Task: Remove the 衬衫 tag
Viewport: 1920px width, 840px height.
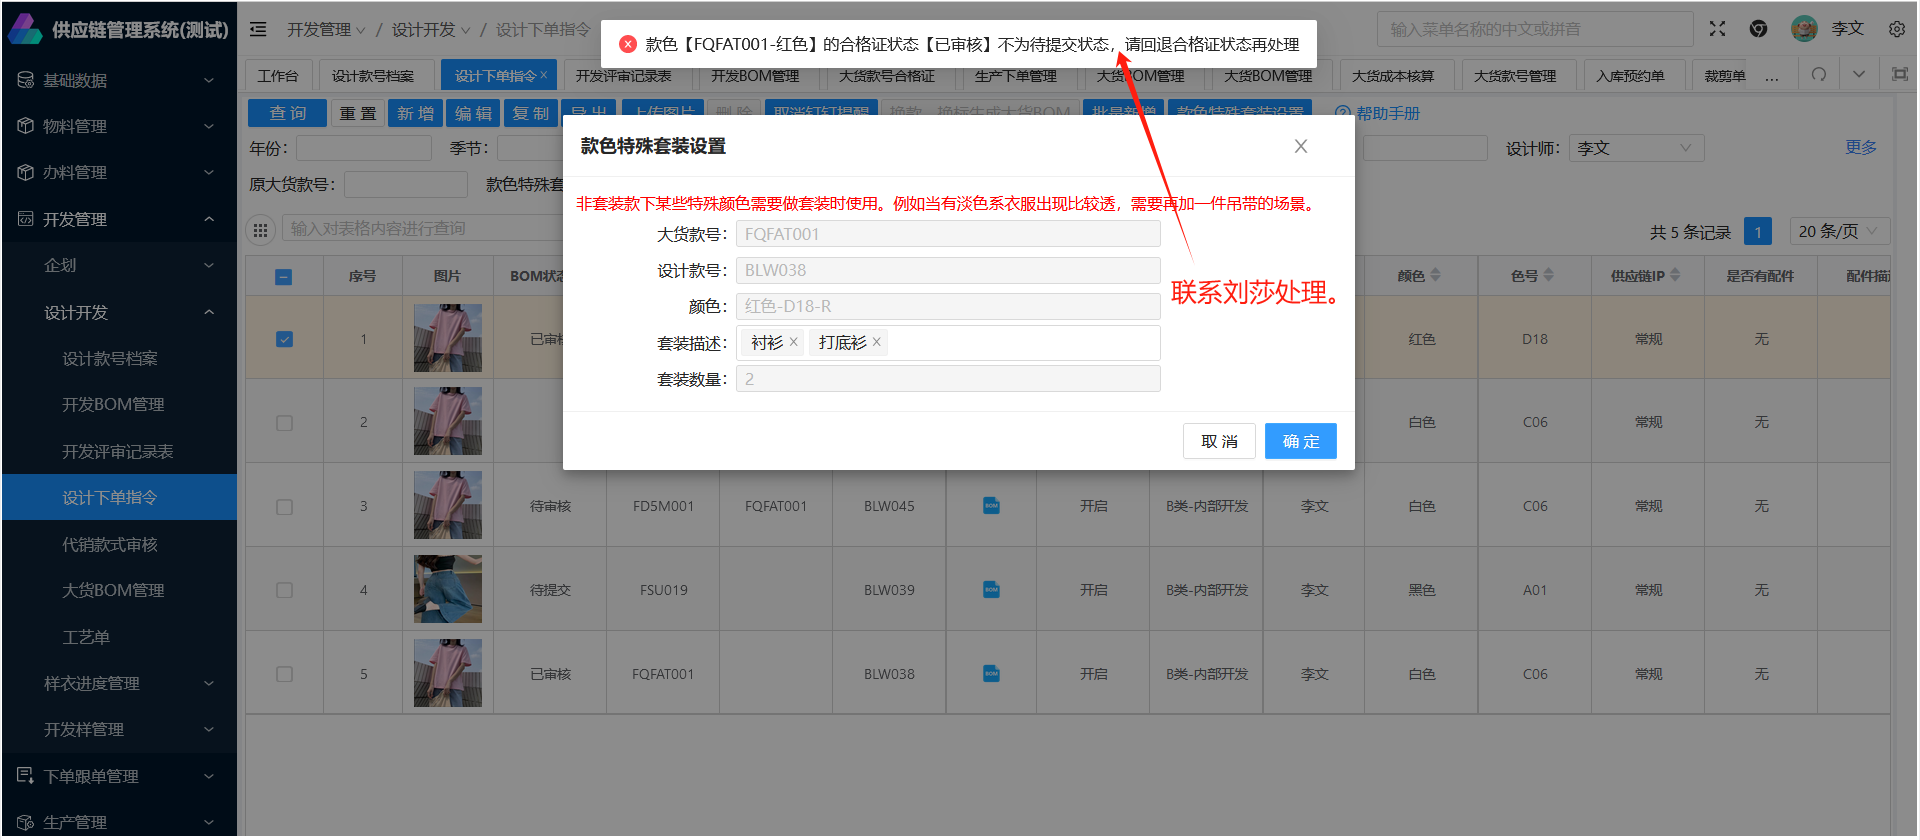Action: (794, 342)
